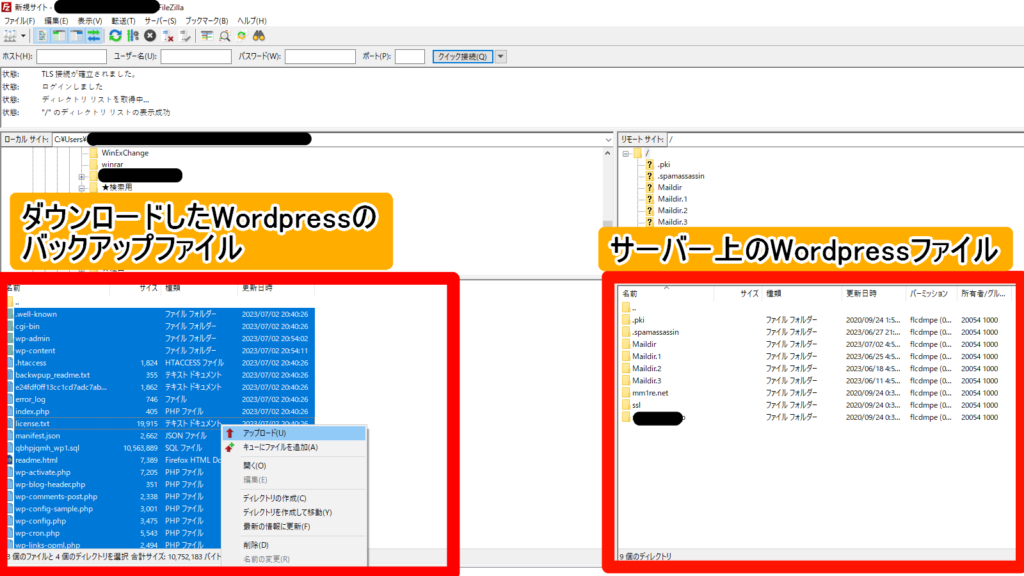Click the .pki folder icon in remote file list
1024x576 pixels.
point(626,320)
